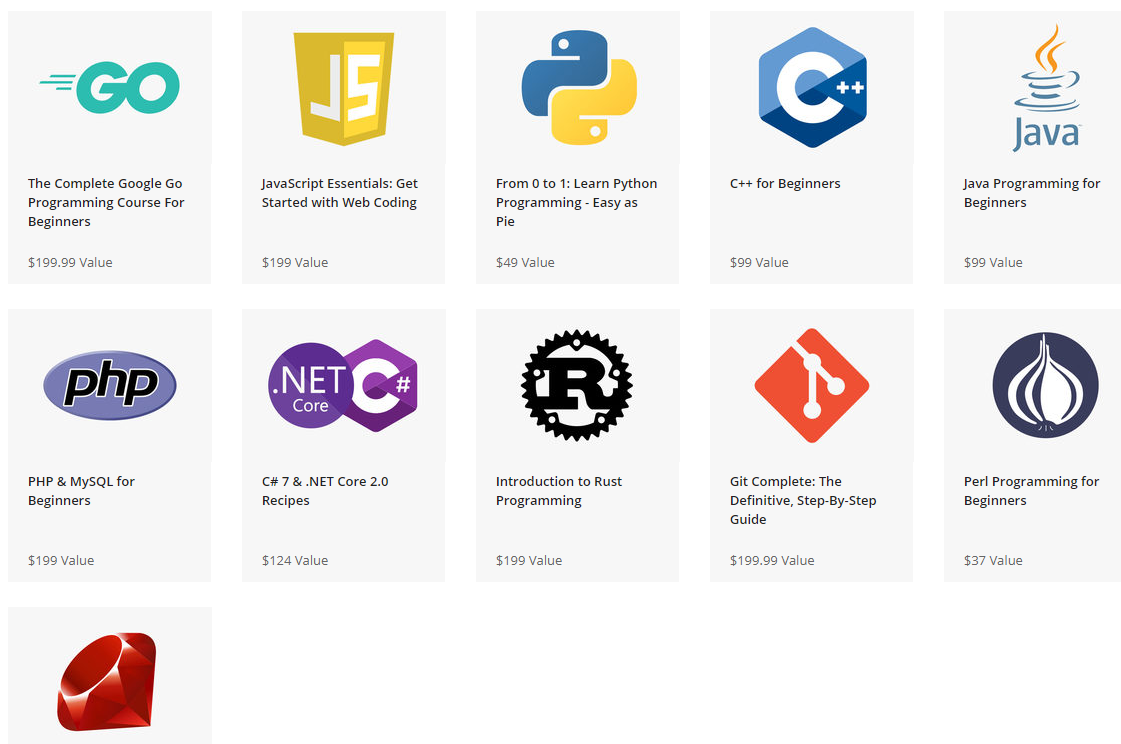Screen dimensions: 1121x744
Task: Open Git Complete: The Definitive Guide title
Action: coord(803,500)
